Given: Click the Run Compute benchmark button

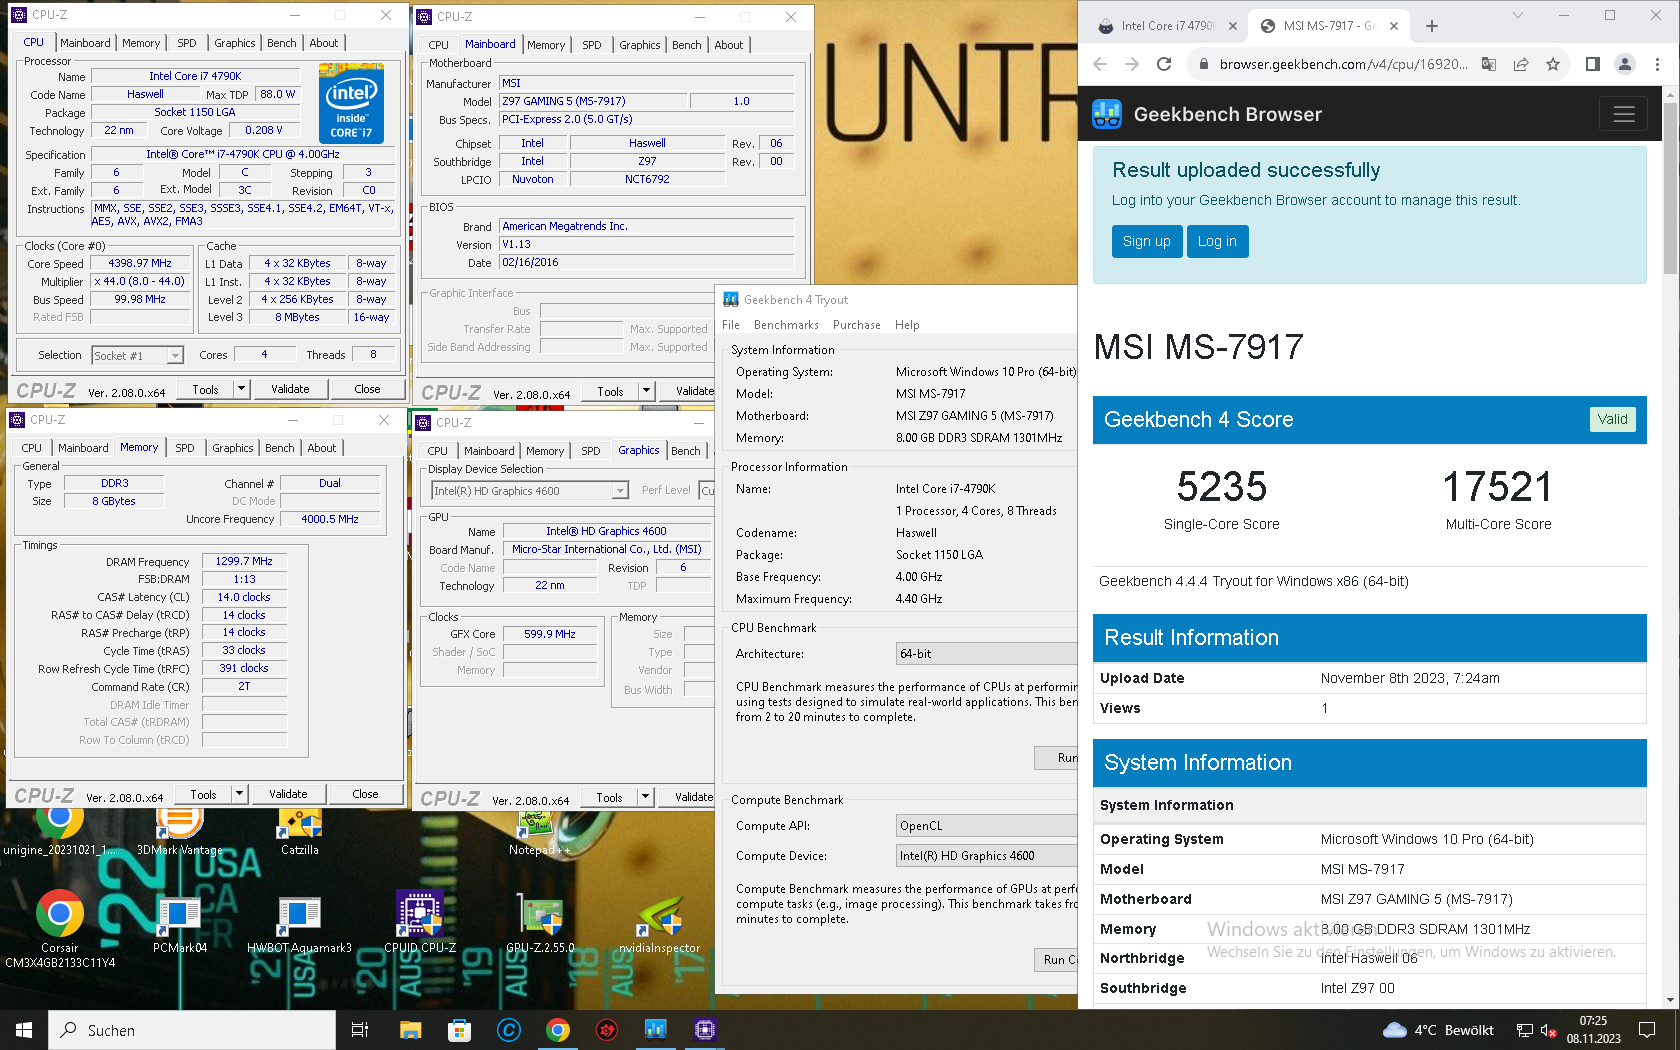Looking at the screenshot, I should 1055,959.
